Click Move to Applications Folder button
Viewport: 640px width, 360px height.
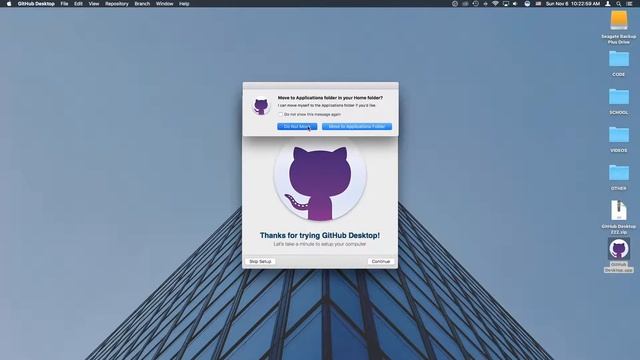coord(357,127)
